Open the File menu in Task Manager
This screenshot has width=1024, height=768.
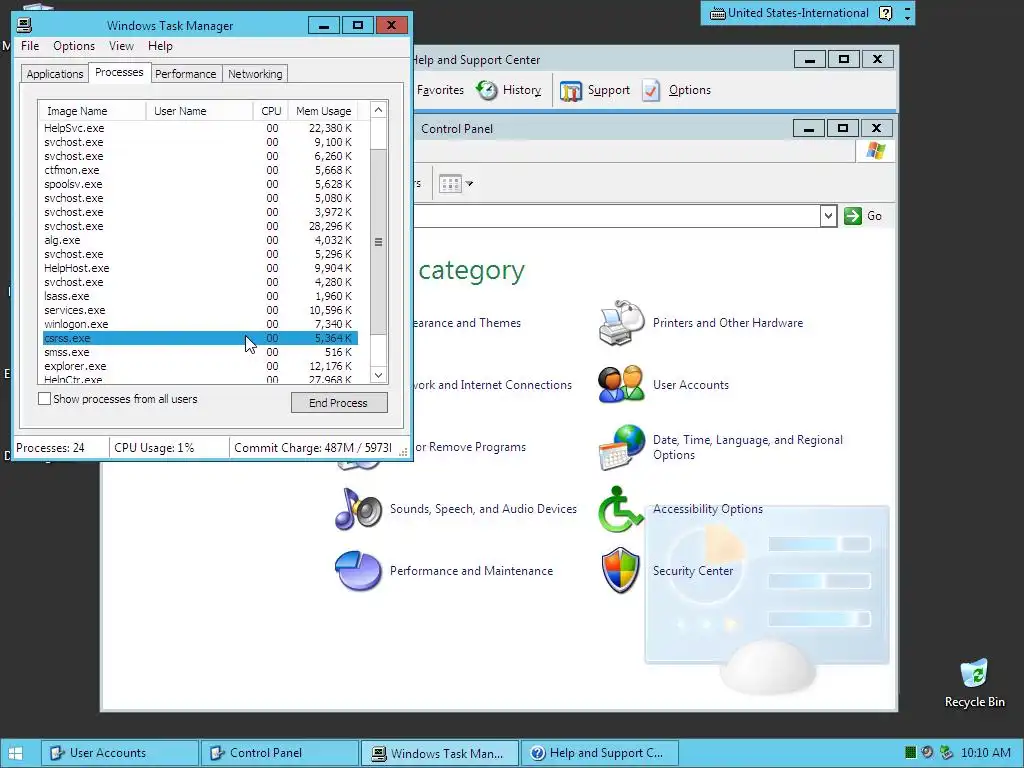pyautogui.click(x=30, y=46)
